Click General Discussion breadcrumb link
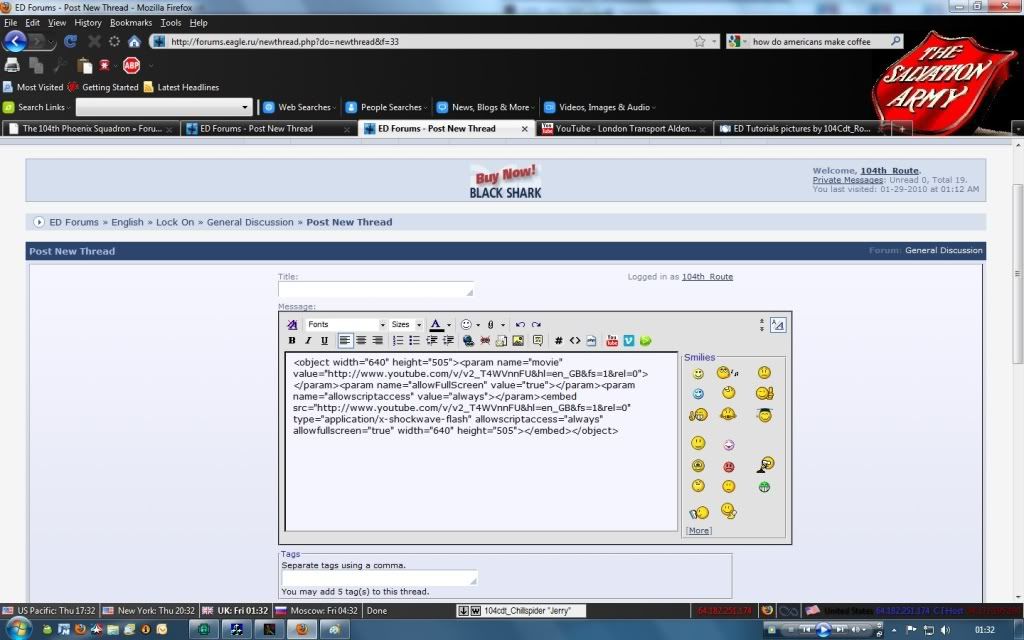The width and height of the screenshot is (1024, 640). pos(250,222)
